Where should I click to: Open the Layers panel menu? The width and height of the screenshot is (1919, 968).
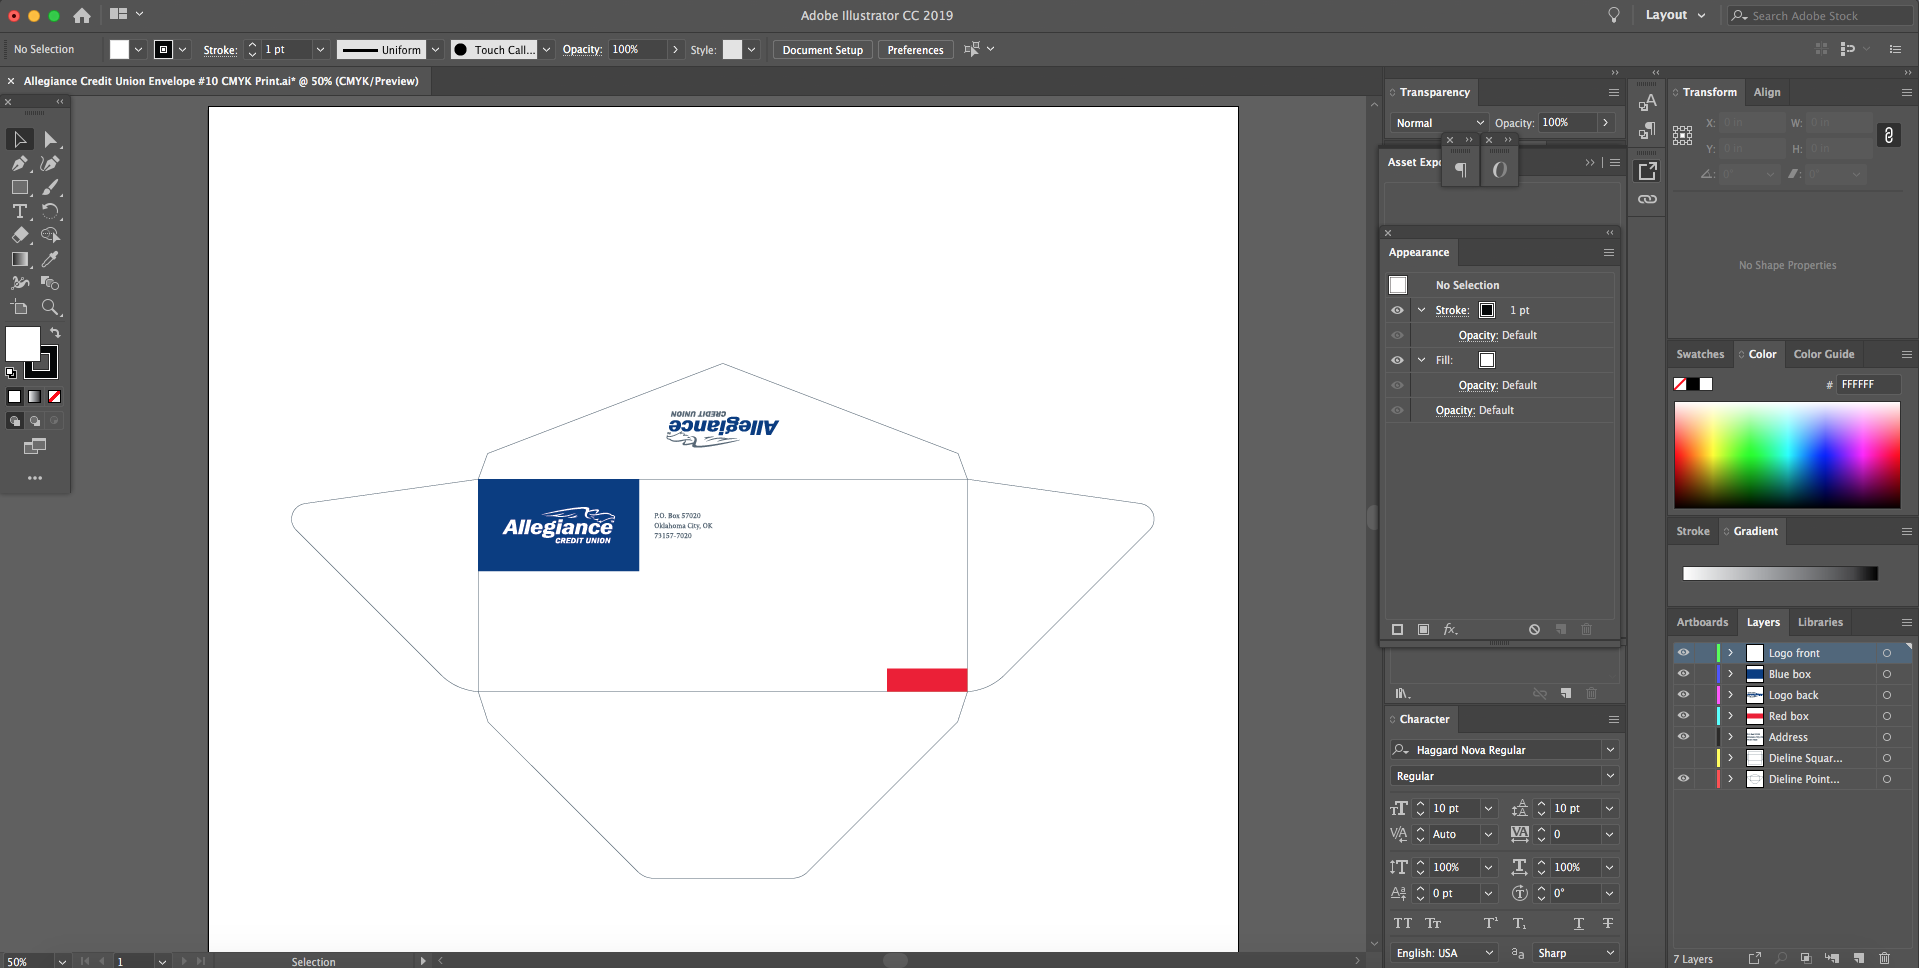tap(1906, 622)
